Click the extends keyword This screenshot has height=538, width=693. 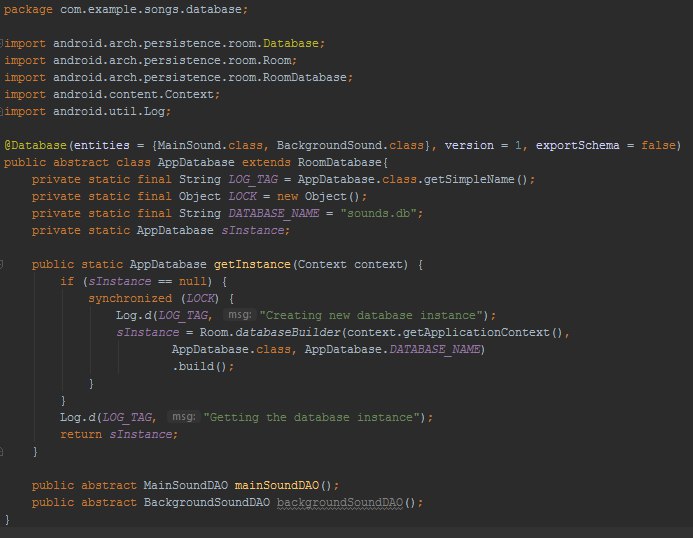coord(266,162)
